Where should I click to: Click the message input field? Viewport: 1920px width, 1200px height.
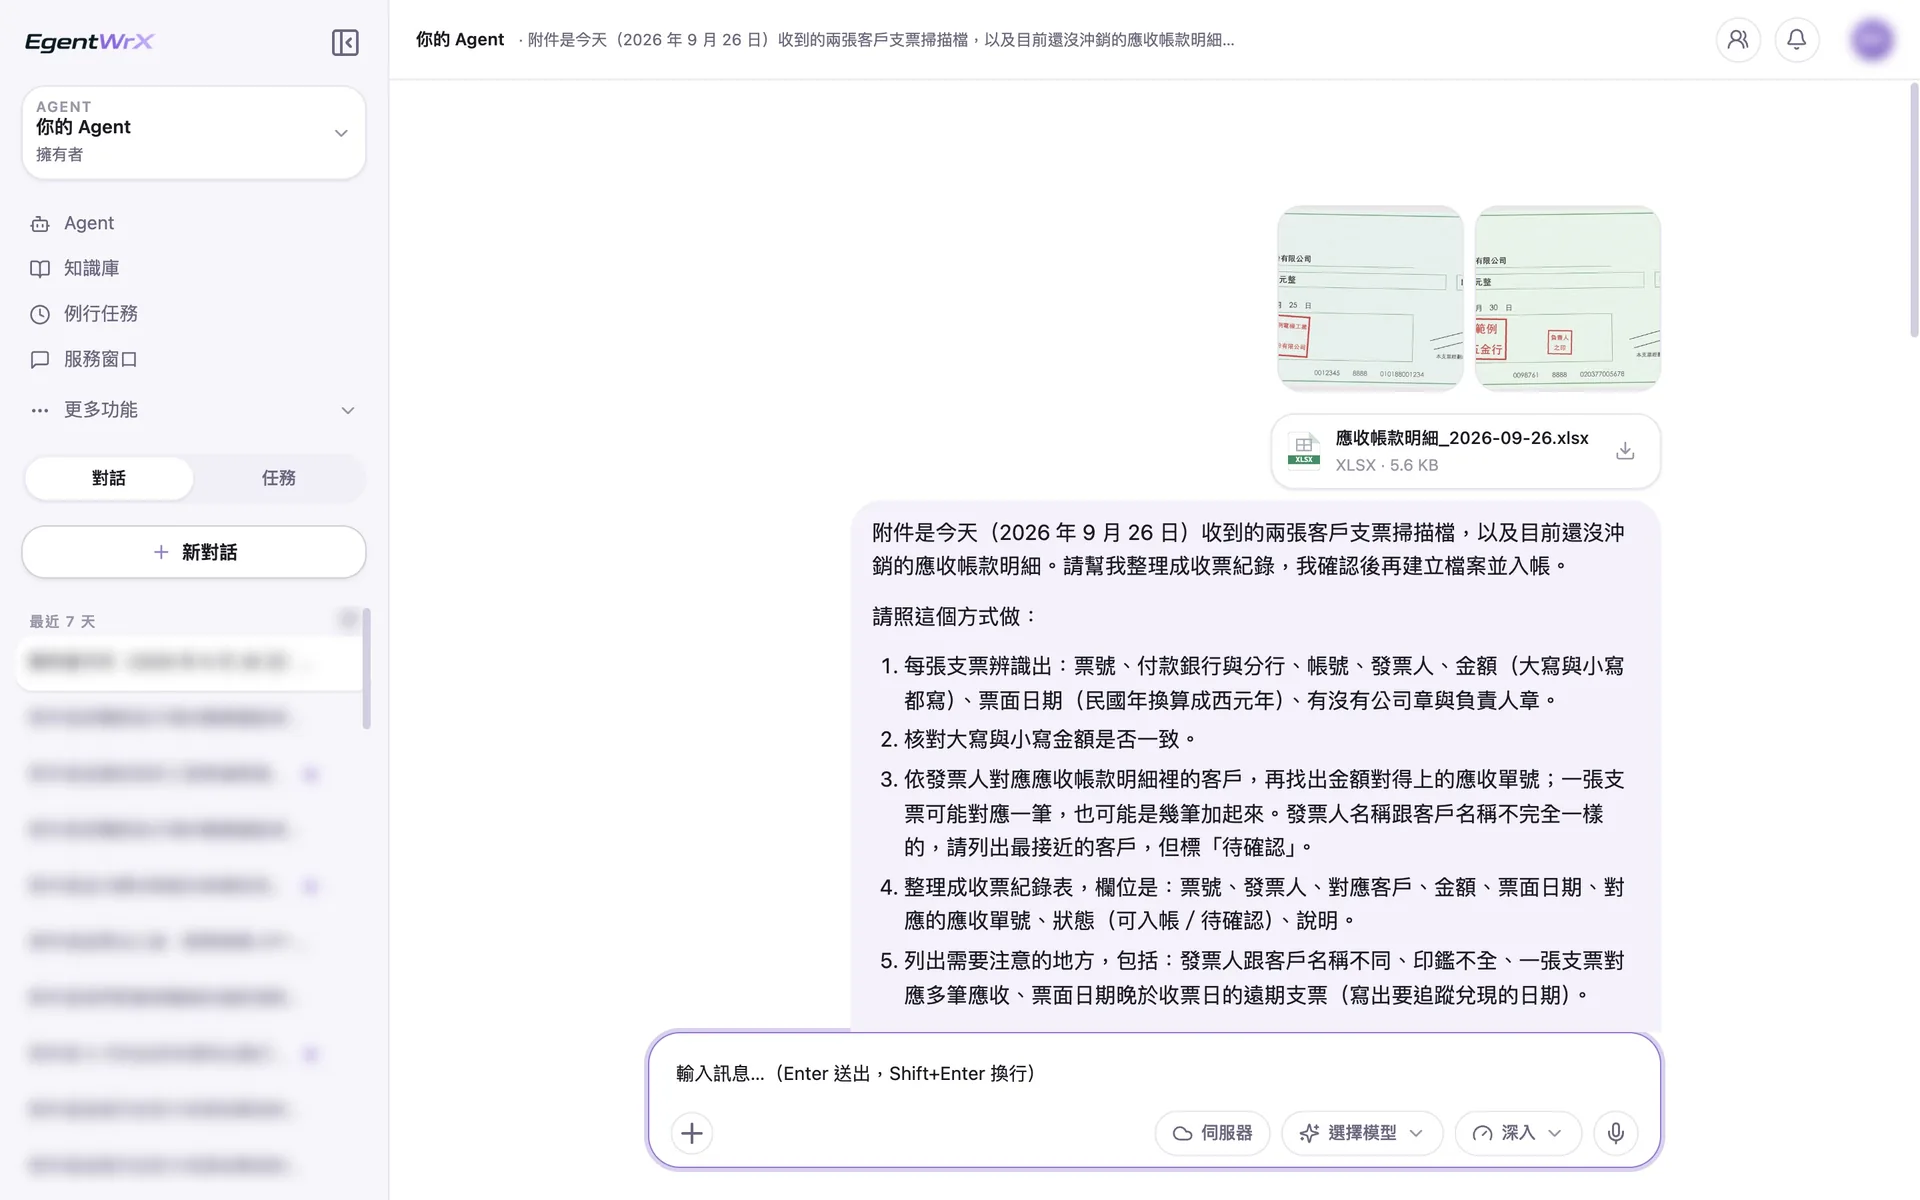(1154, 1073)
